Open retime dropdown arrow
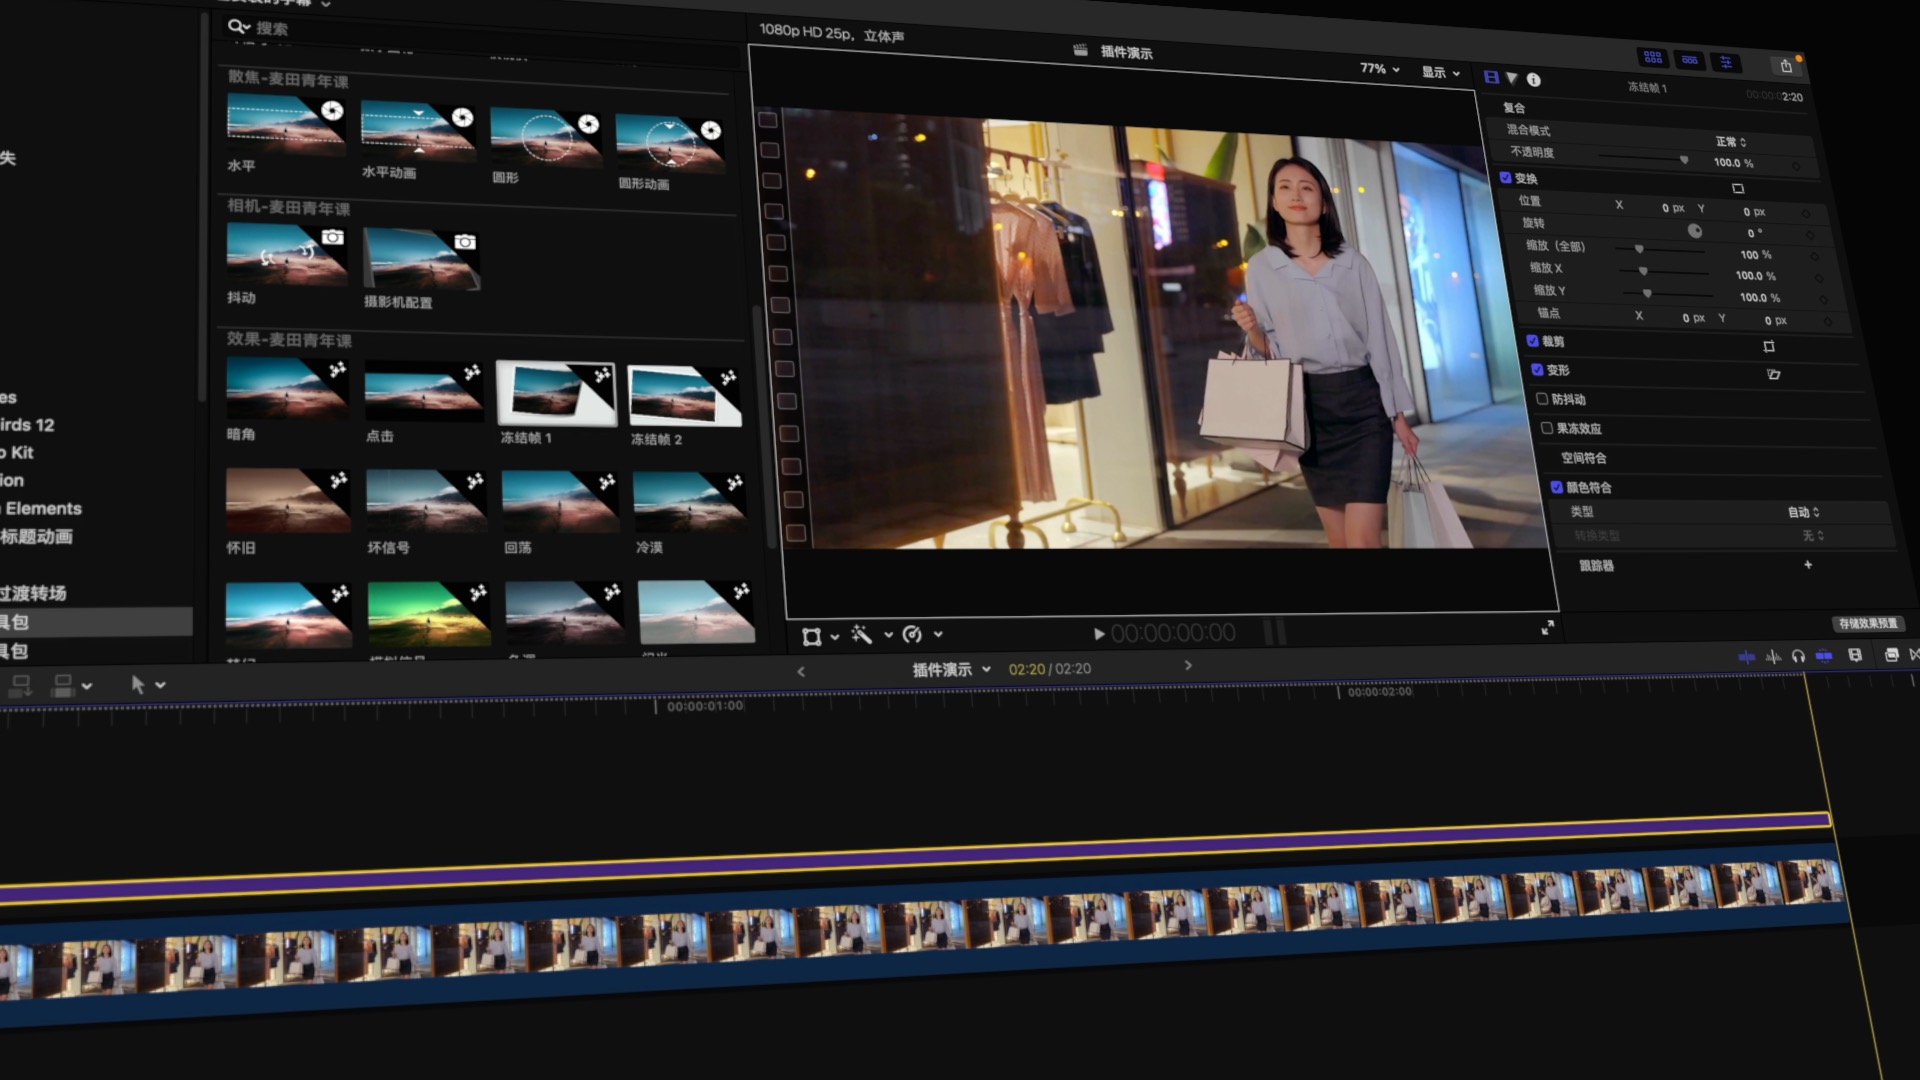1920x1080 pixels. (938, 634)
